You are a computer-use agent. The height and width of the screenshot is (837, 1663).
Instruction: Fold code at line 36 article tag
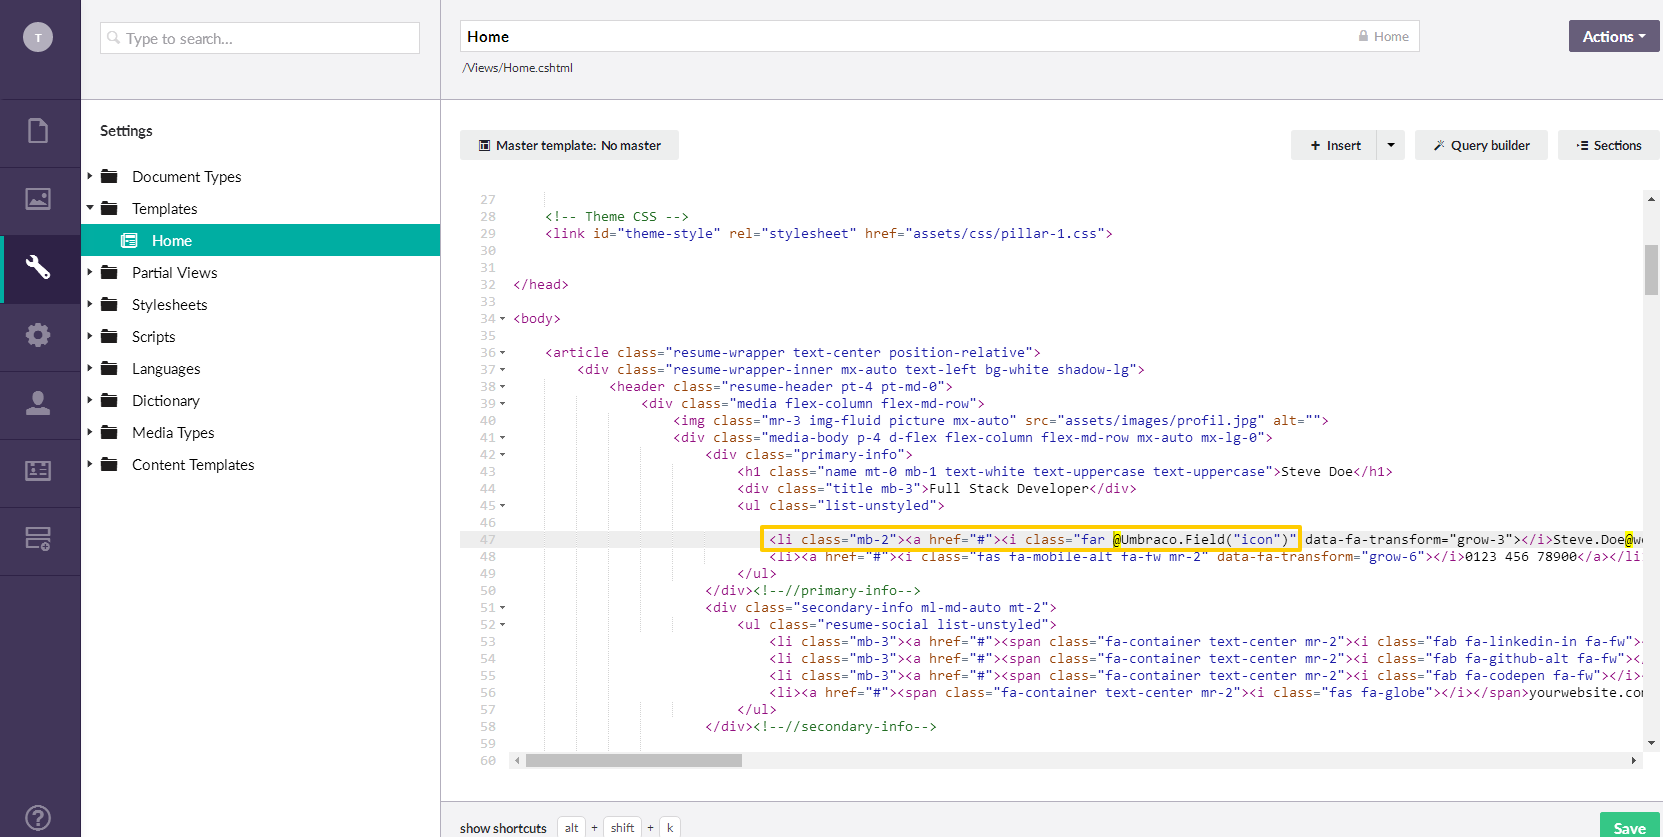pos(503,353)
